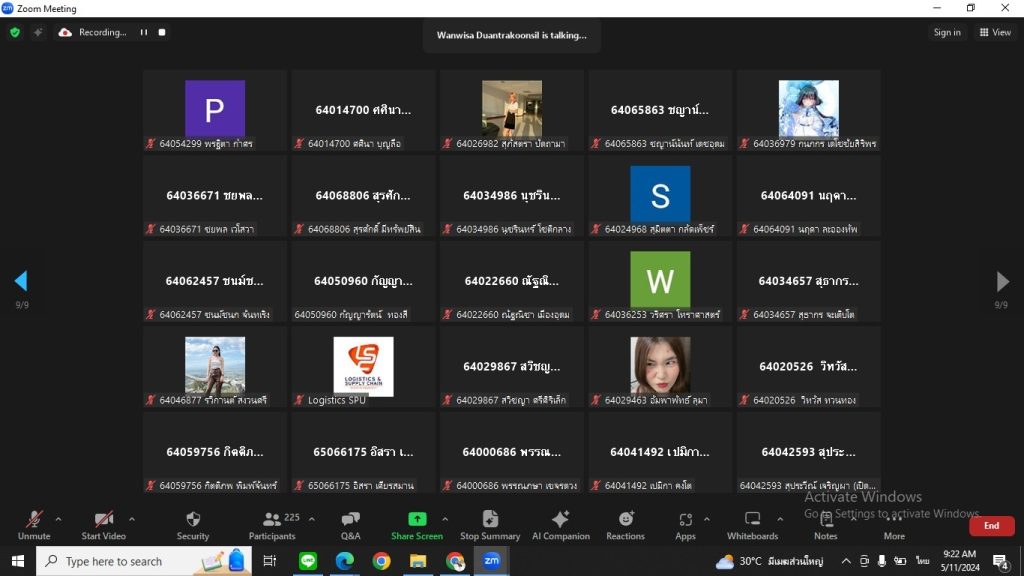Click the Share Screen button

click(417, 526)
